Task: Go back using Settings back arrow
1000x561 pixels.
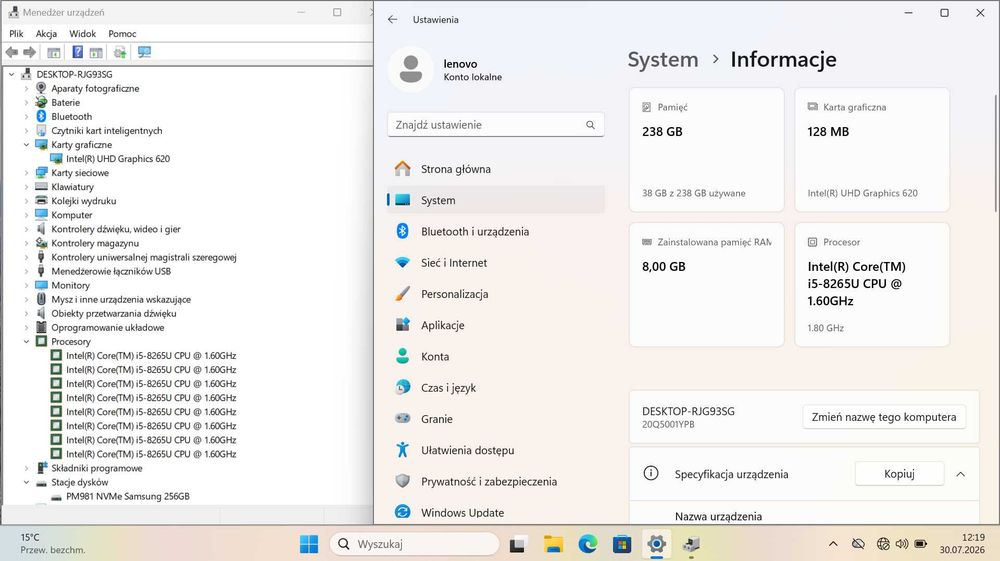Action: pos(392,20)
